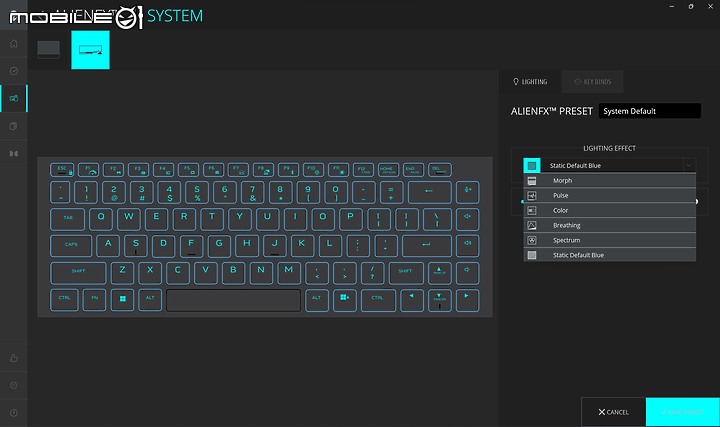The image size is (720, 427).
Task: Select the F12 key on the keyboard
Action: [x=363, y=170]
